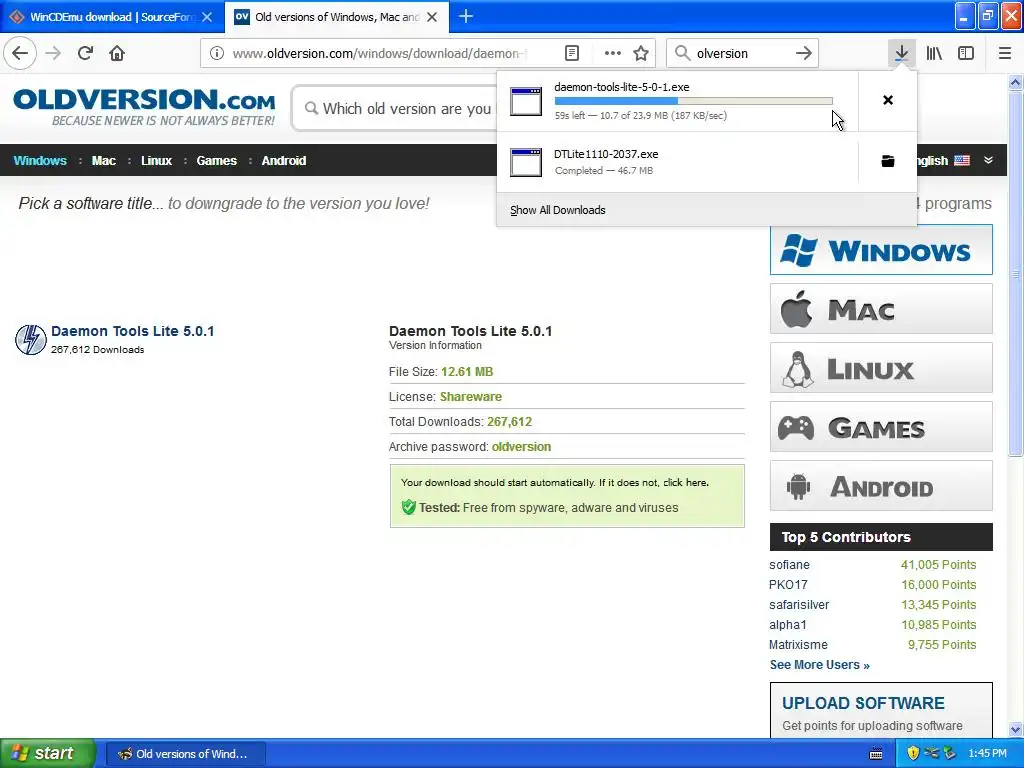Click the oldversion archive password text

(x=521, y=447)
